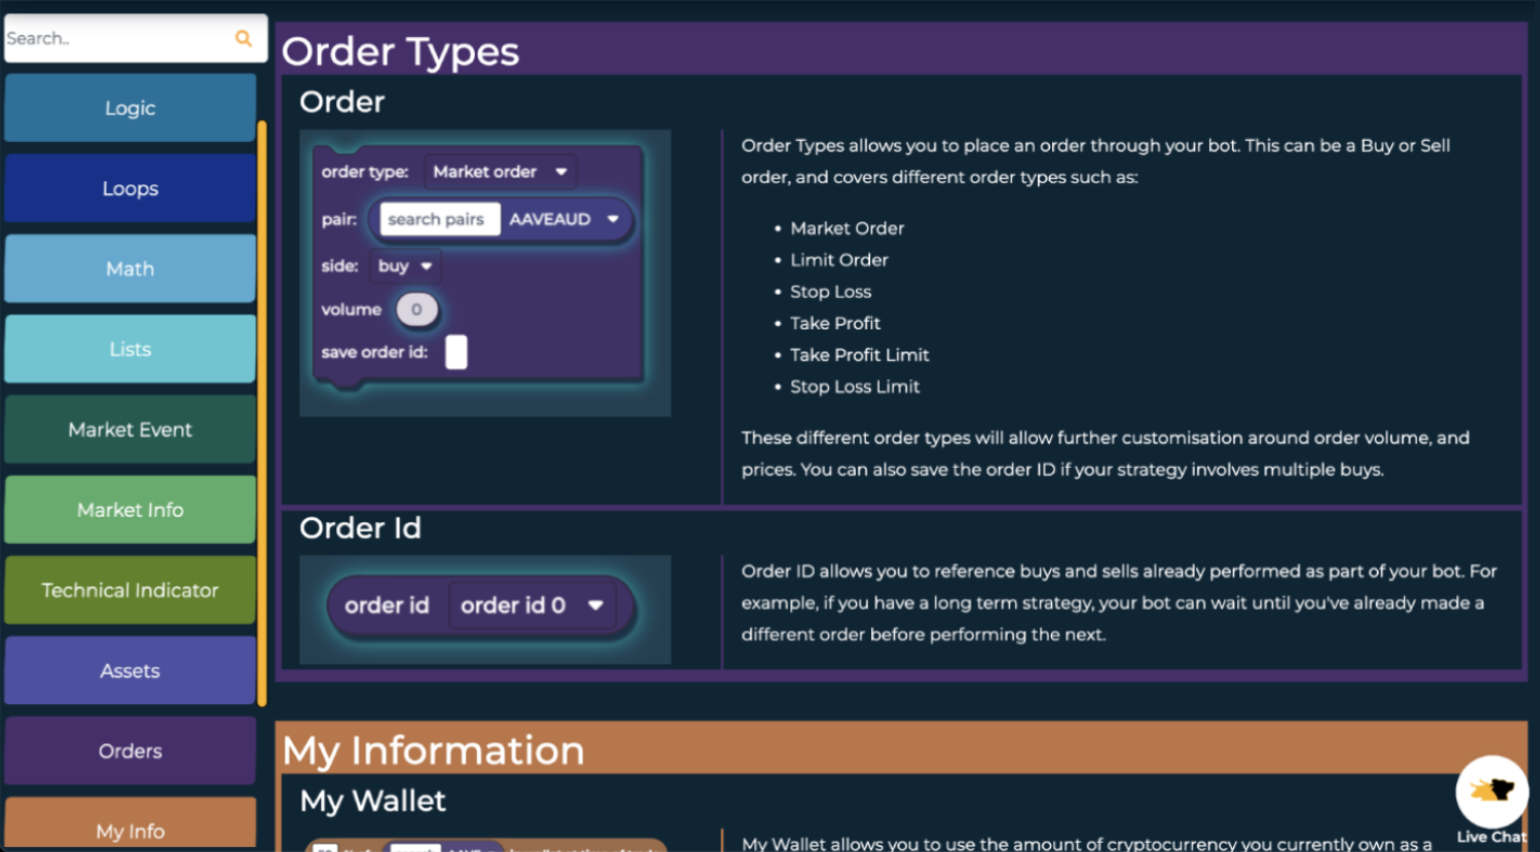Expand the Market order type dropdown
1540x852 pixels.
tap(500, 172)
